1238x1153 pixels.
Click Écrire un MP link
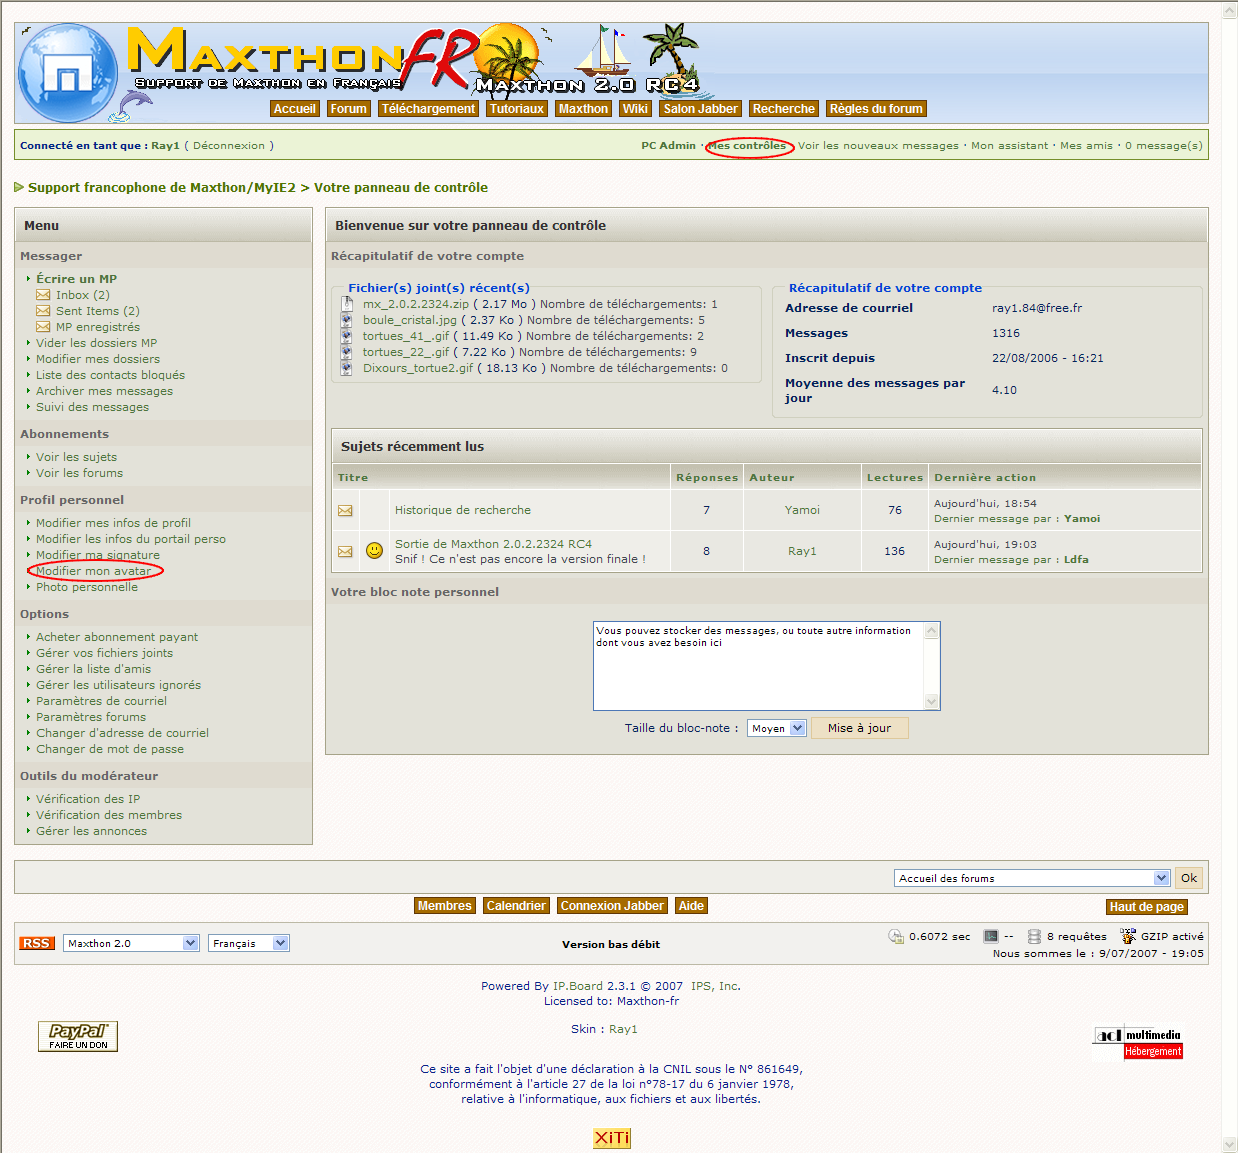click(x=77, y=279)
